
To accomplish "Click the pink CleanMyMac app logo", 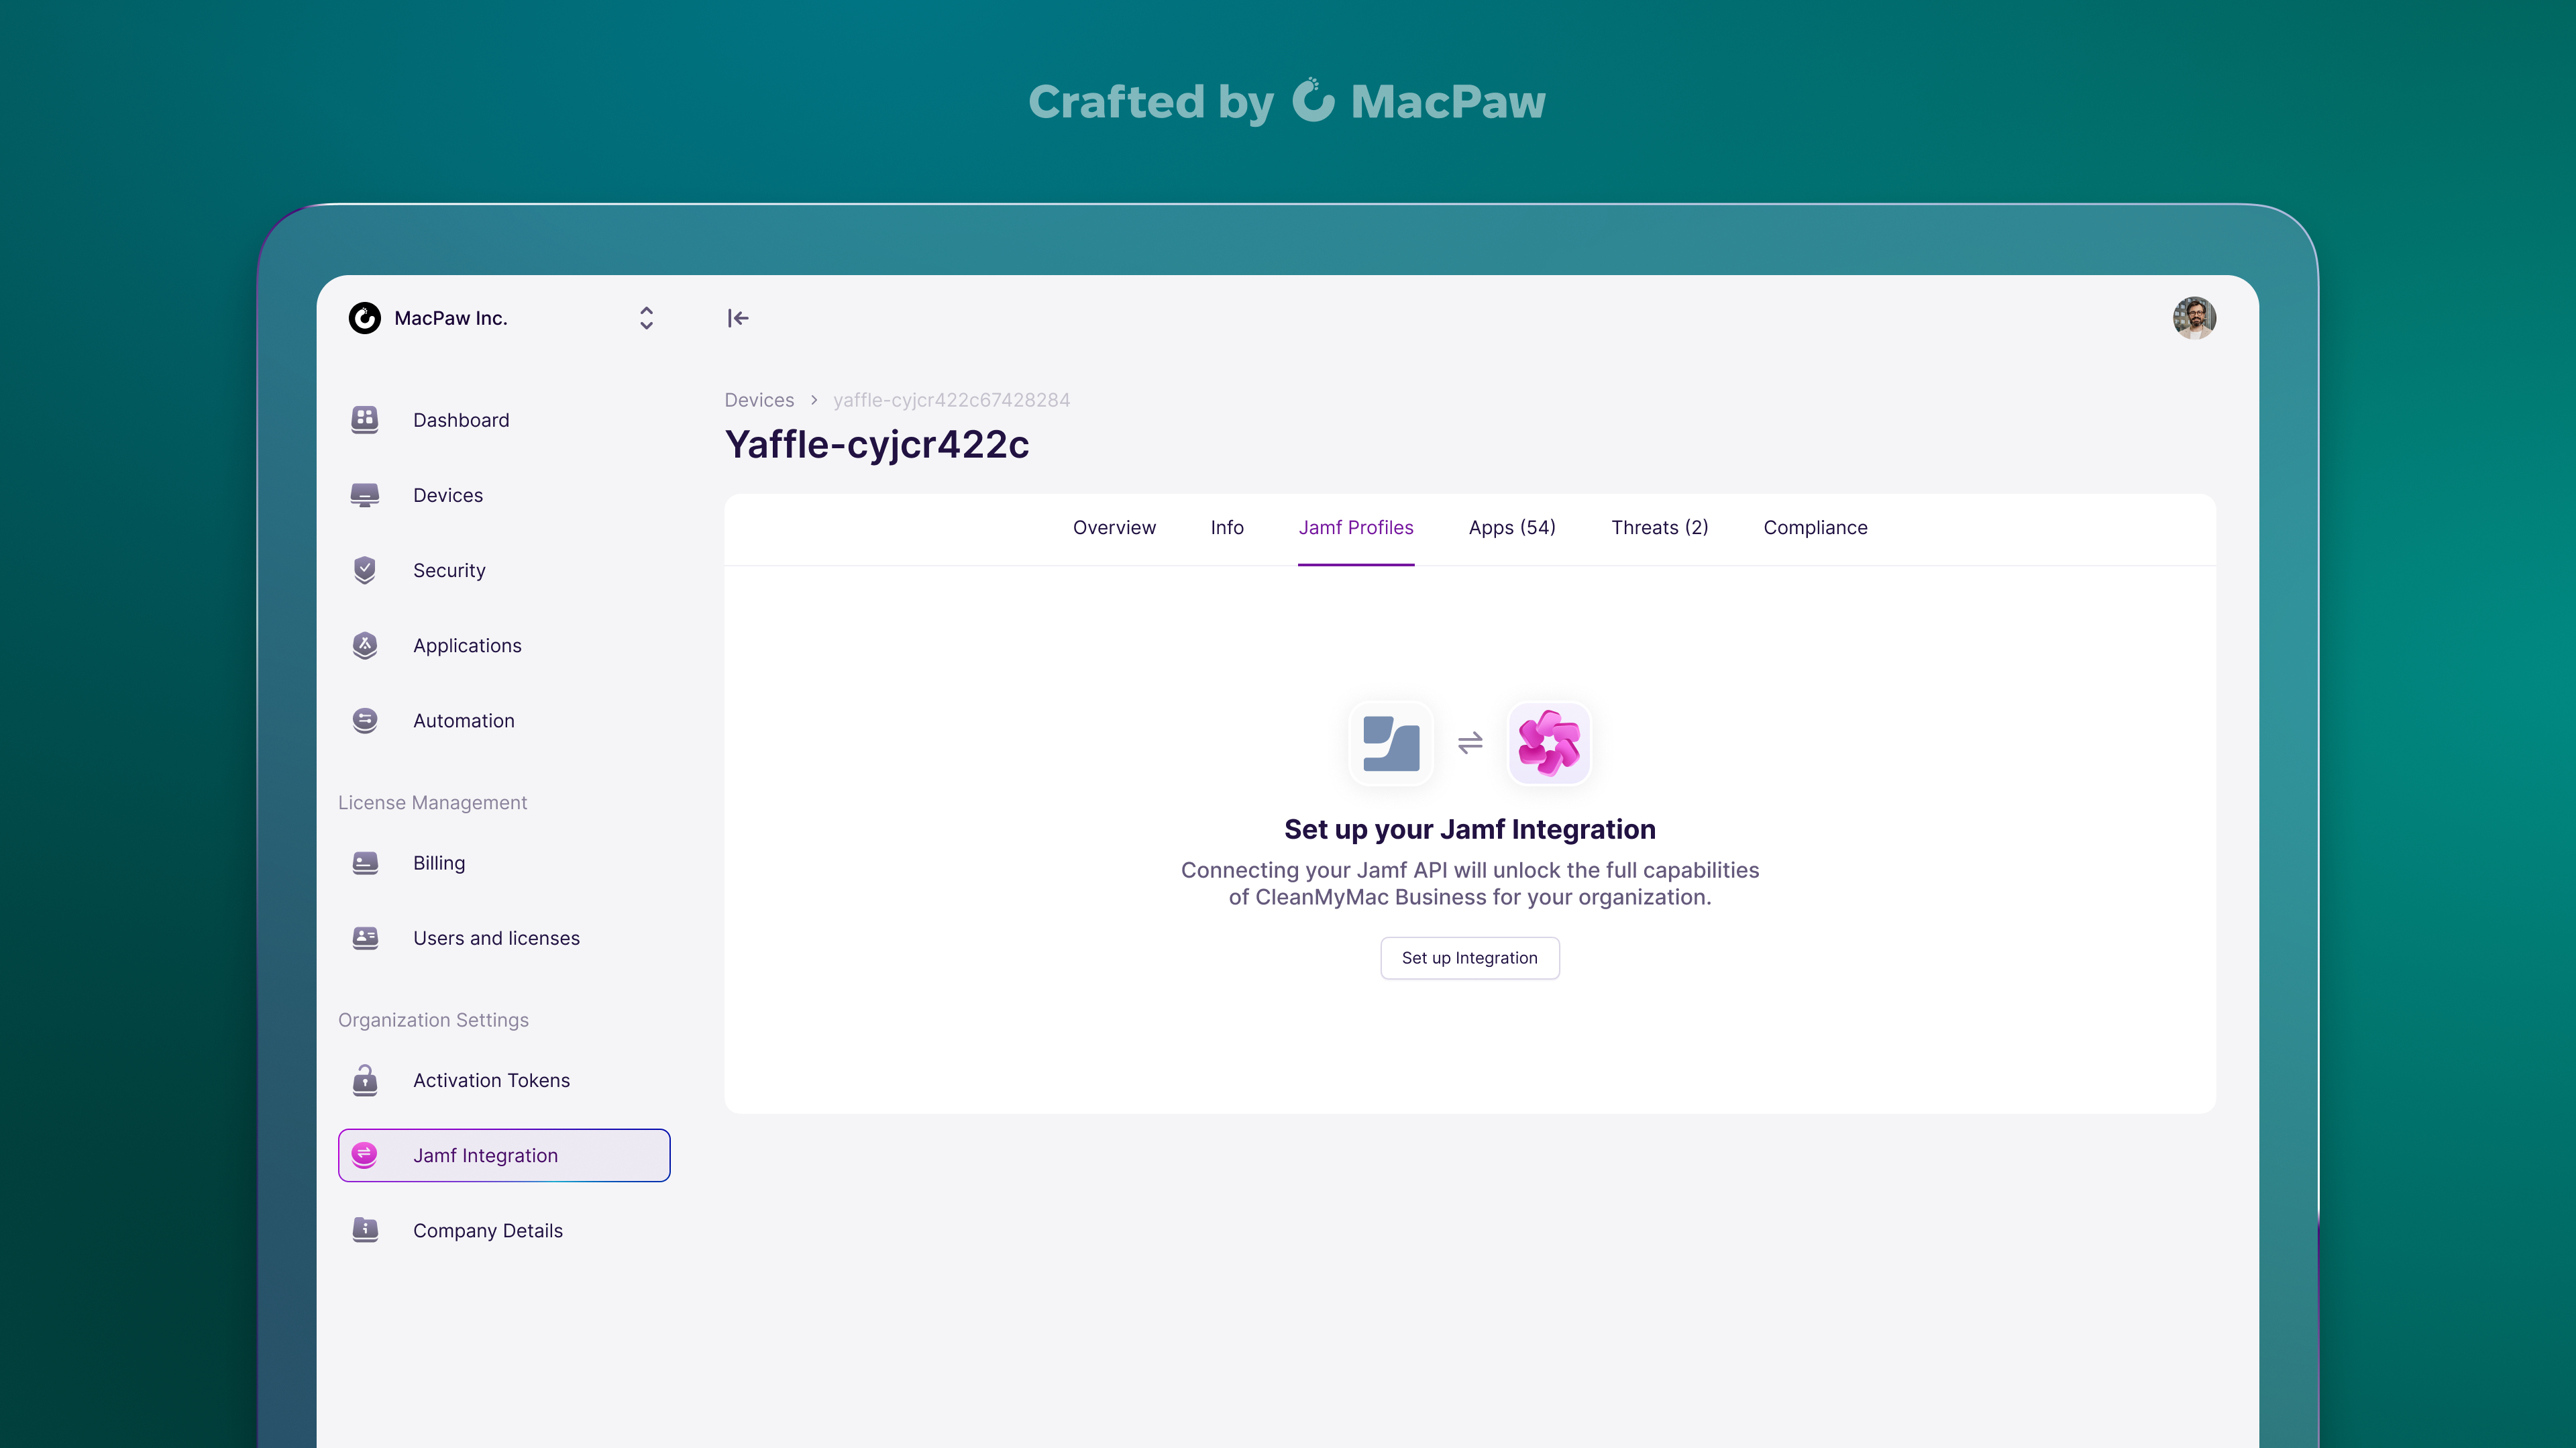I will [1548, 743].
